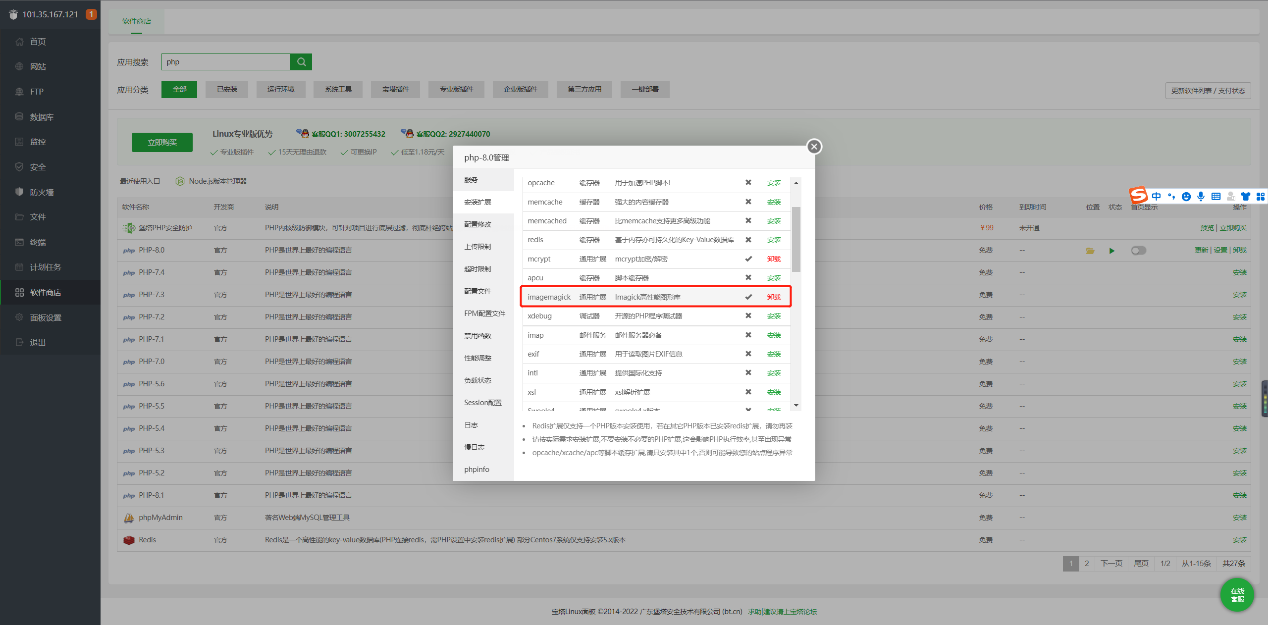This screenshot has width=1268, height=625.
Task: Open 防火墙 in left navigation menu
Action: click(42, 192)
